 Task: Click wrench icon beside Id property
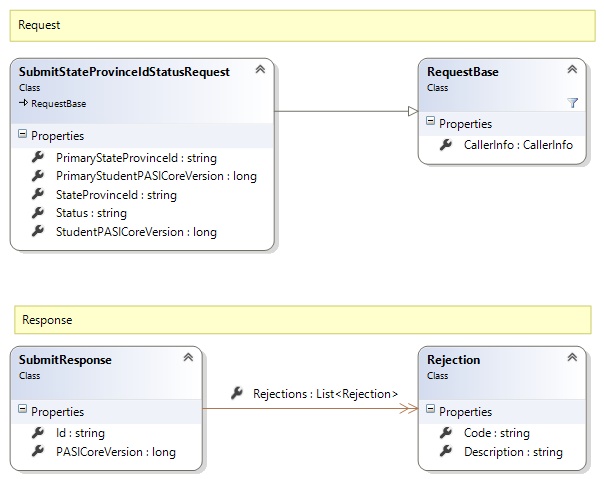[38, 433]
